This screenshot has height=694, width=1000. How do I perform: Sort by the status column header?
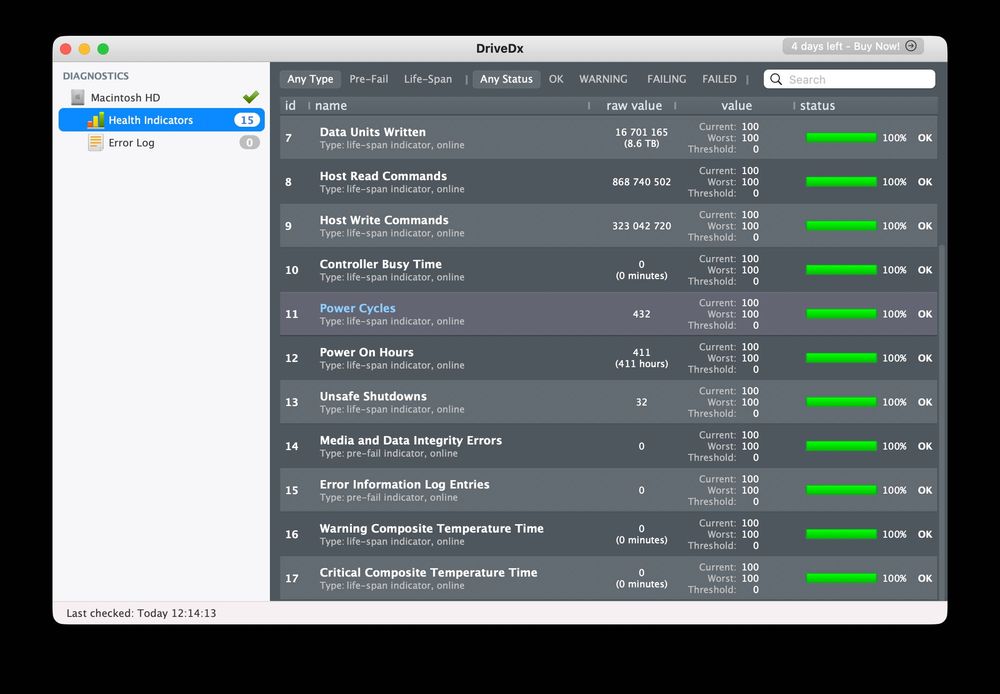coord(818,106)
